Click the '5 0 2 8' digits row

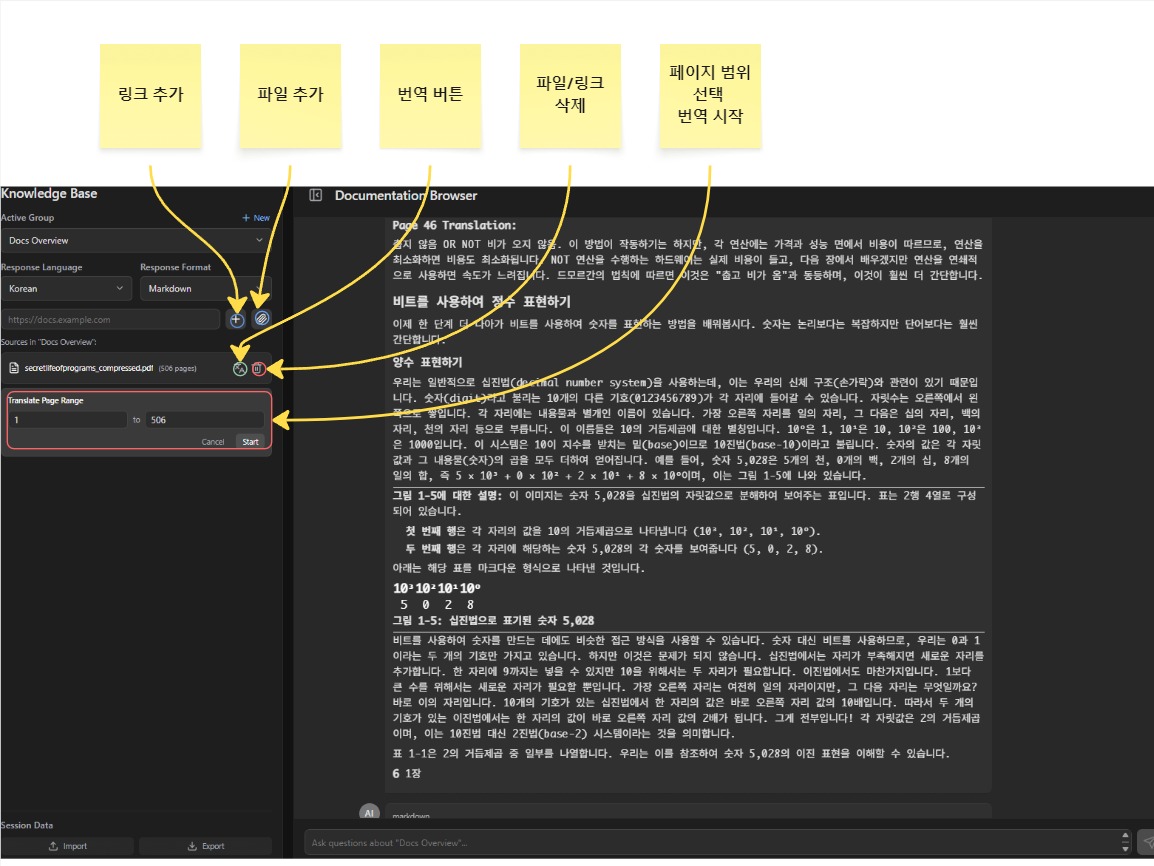coord(437,605)
